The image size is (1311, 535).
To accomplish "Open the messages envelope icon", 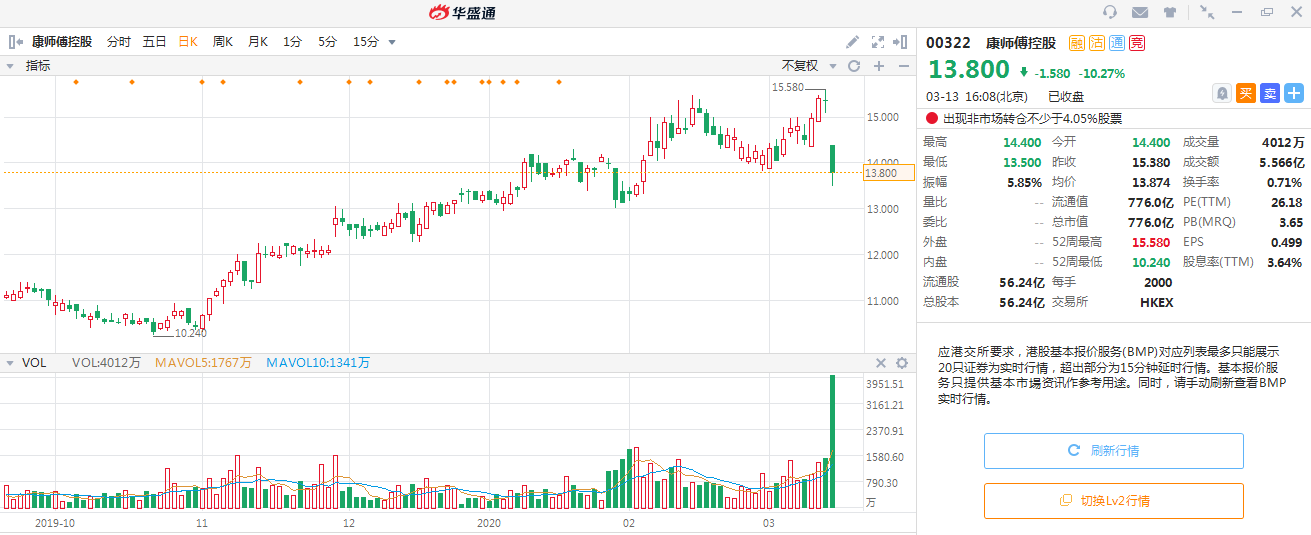I will coord(1139,13).
